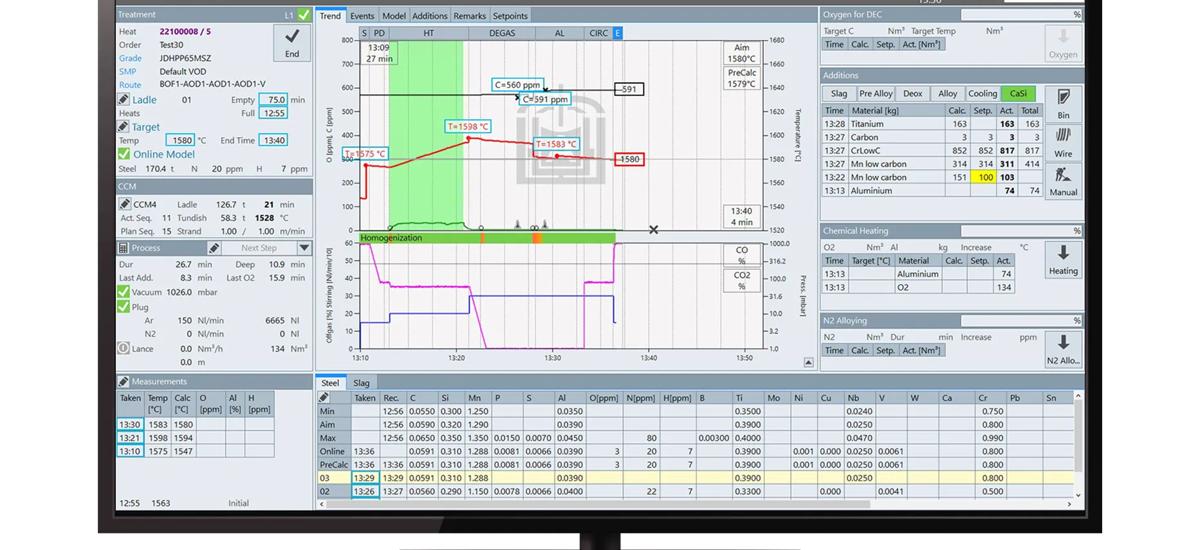The image size is (1200, 550).
Task: Open the Events tab
Action: coord(362,16)
